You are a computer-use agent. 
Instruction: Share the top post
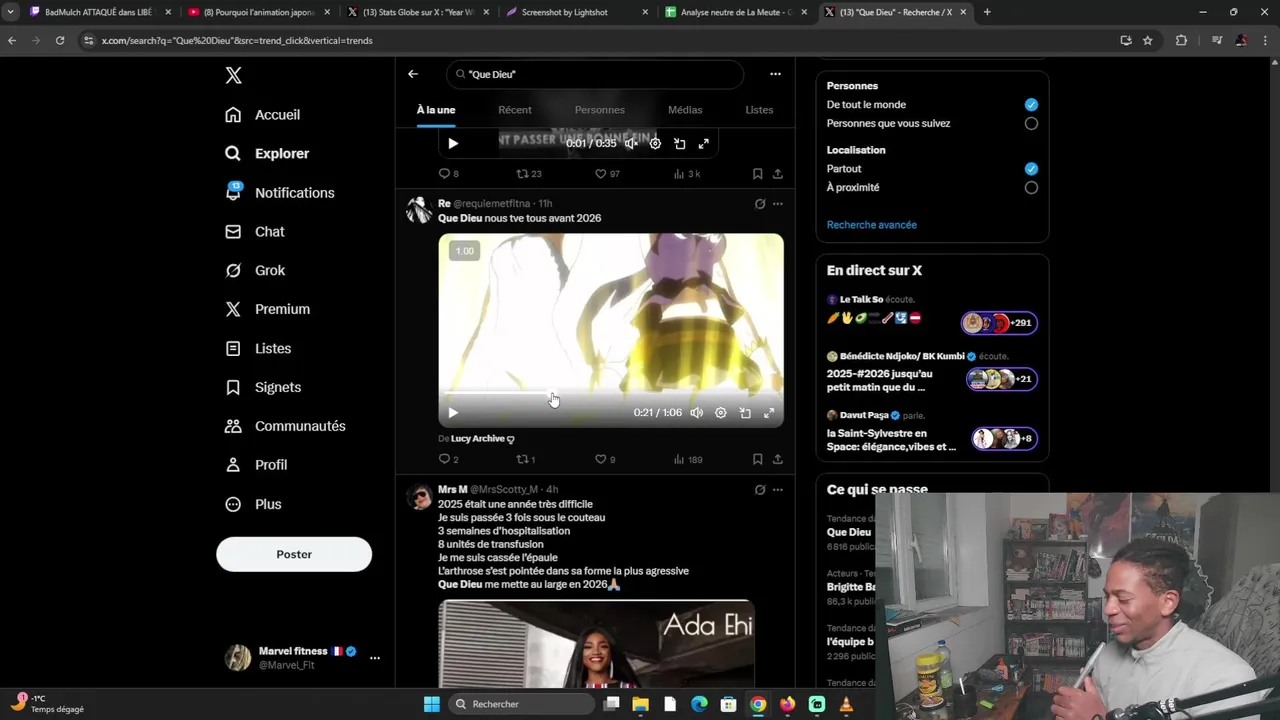pyautogui.click(x=778, y=174)
